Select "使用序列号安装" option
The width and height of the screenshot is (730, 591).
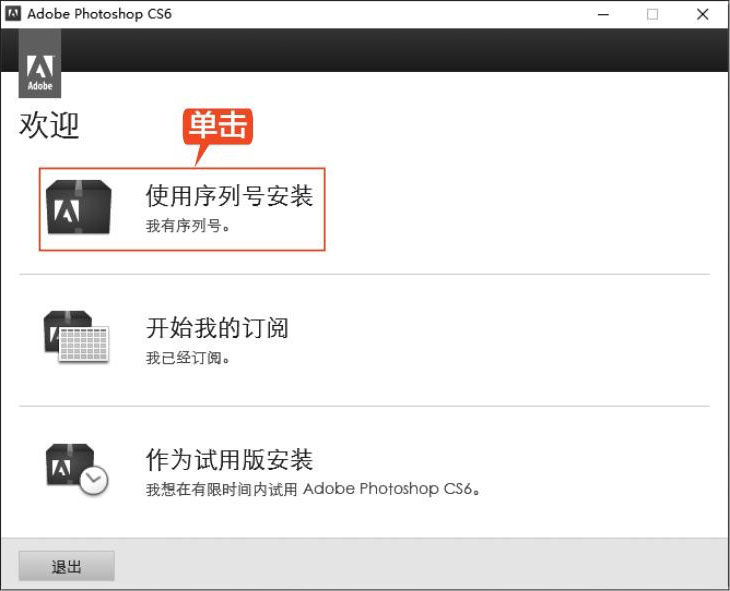click(x=229, y=196)
